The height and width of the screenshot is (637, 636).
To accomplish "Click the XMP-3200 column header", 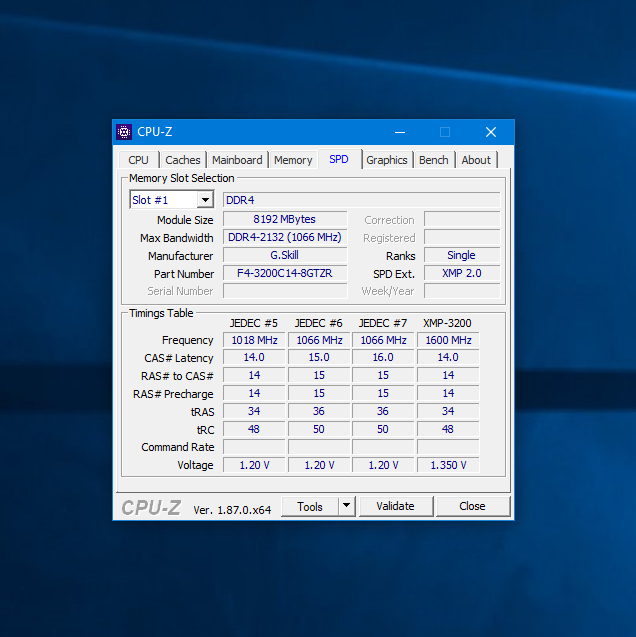I will (x=448, y=323).
